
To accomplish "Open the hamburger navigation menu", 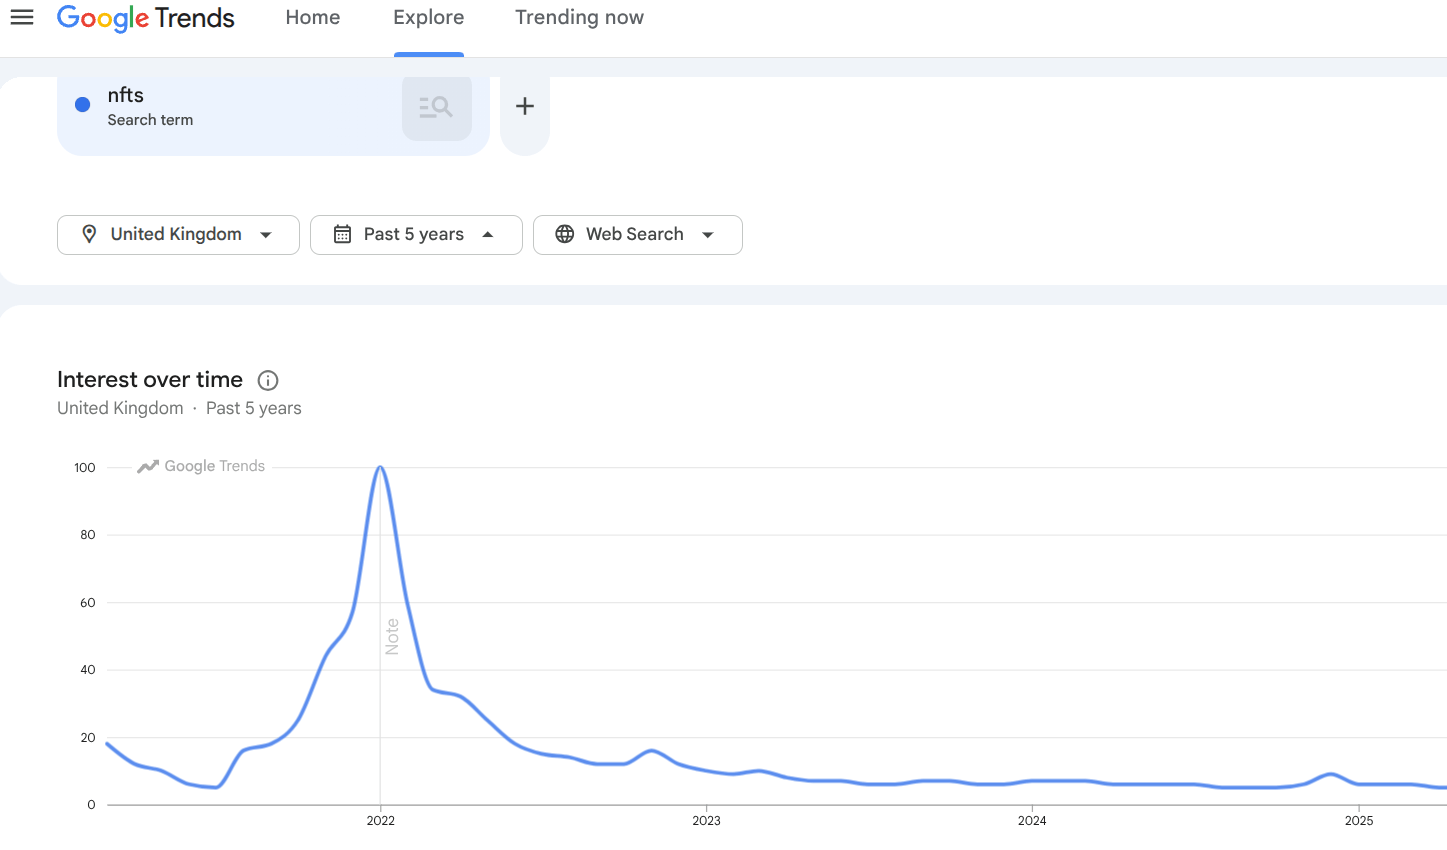I will (x=21, y=16).
